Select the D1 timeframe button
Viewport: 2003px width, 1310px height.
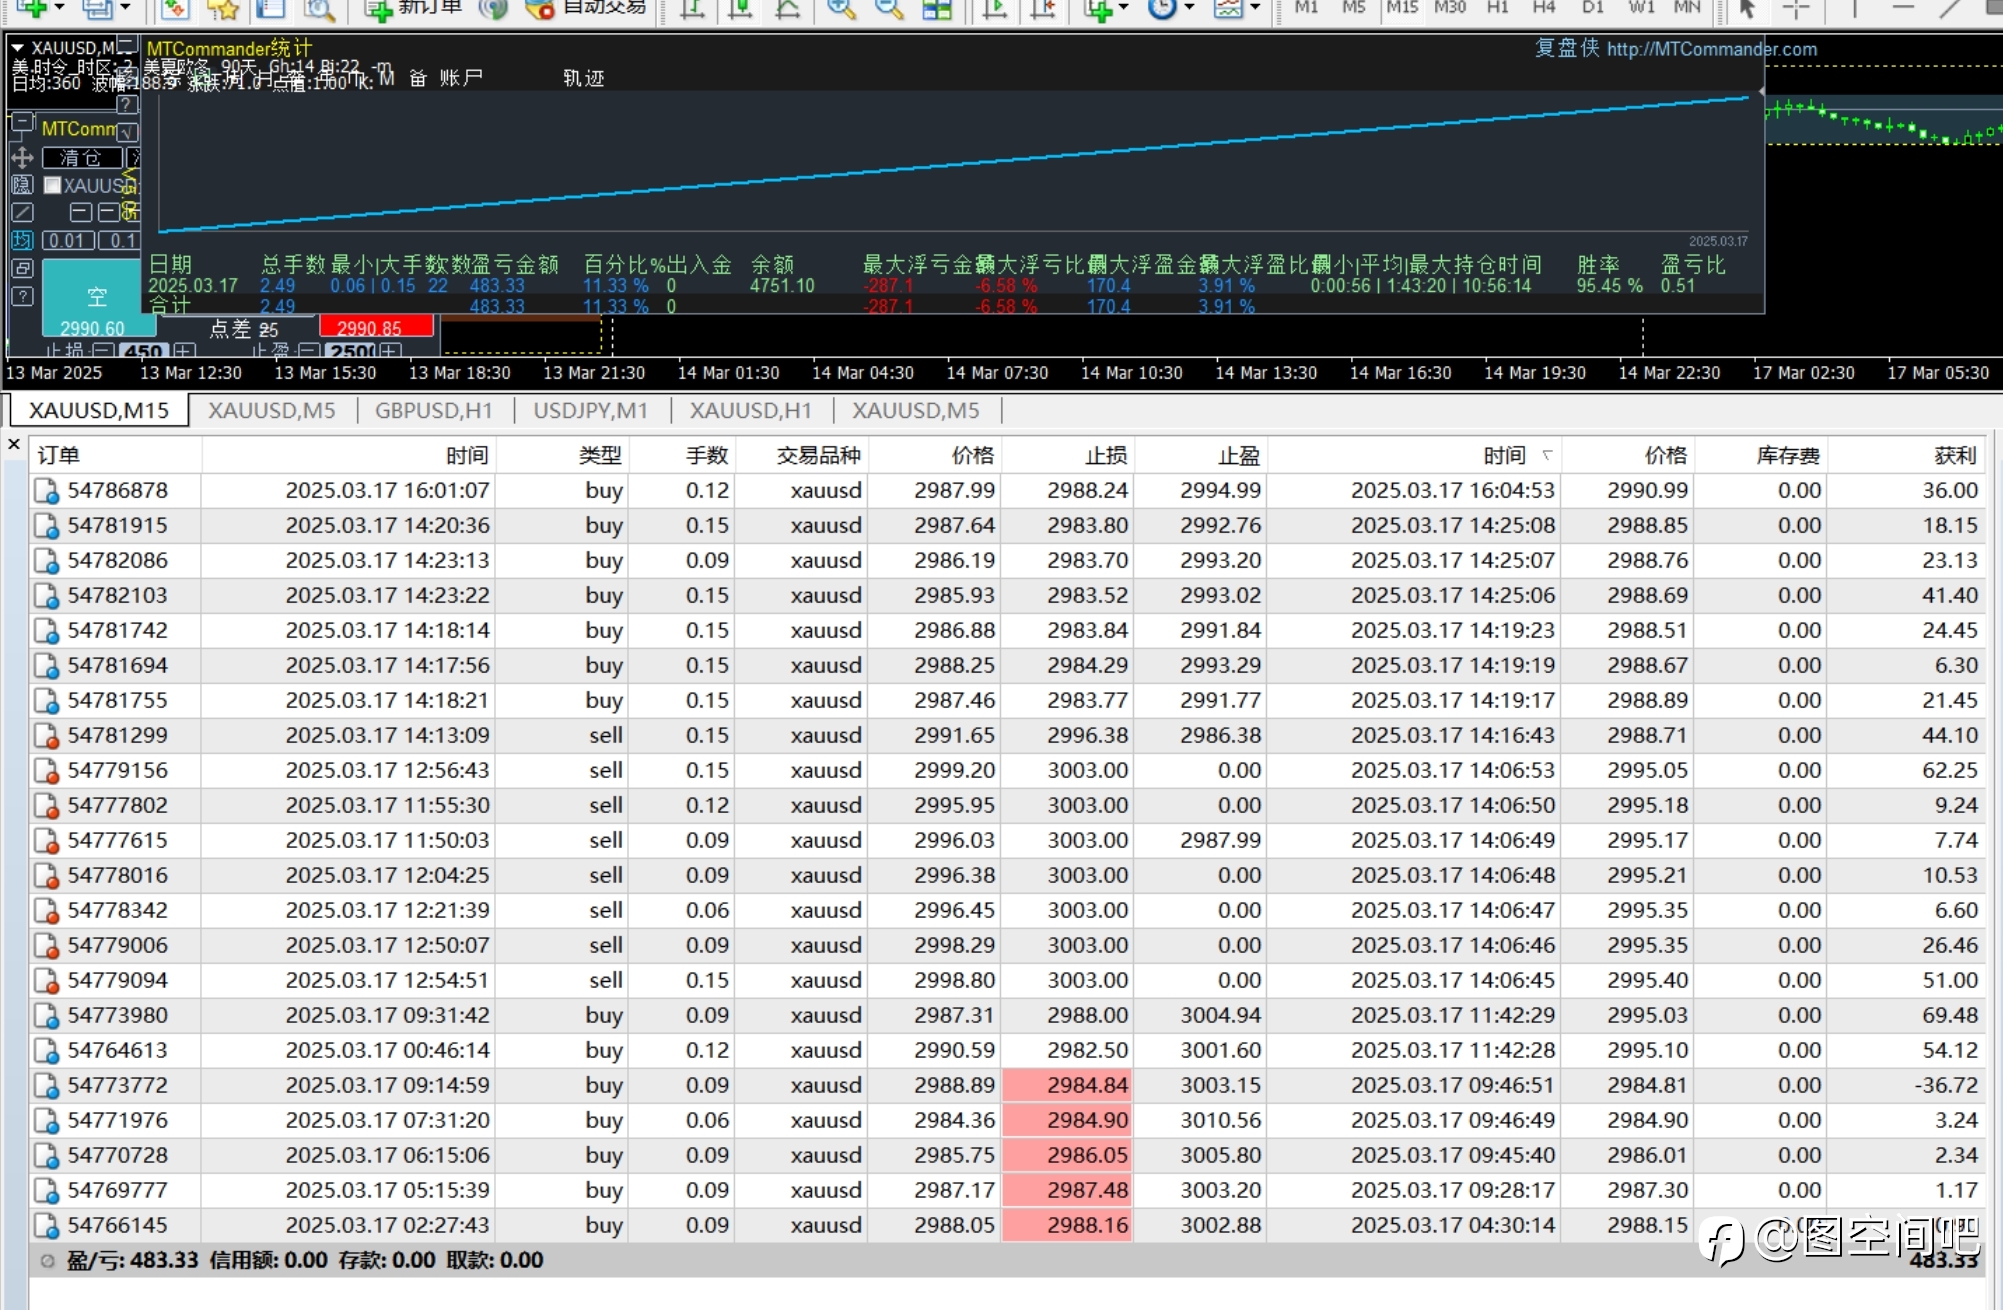click(x=1593, y=8)
